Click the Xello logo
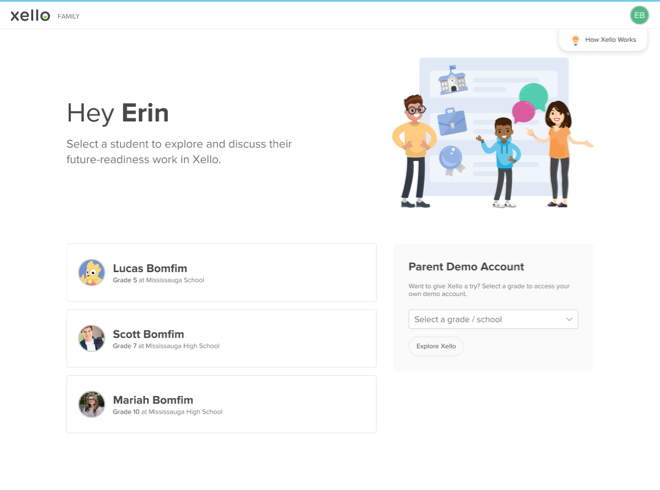 pyautogui.click(x=30, y=16)
